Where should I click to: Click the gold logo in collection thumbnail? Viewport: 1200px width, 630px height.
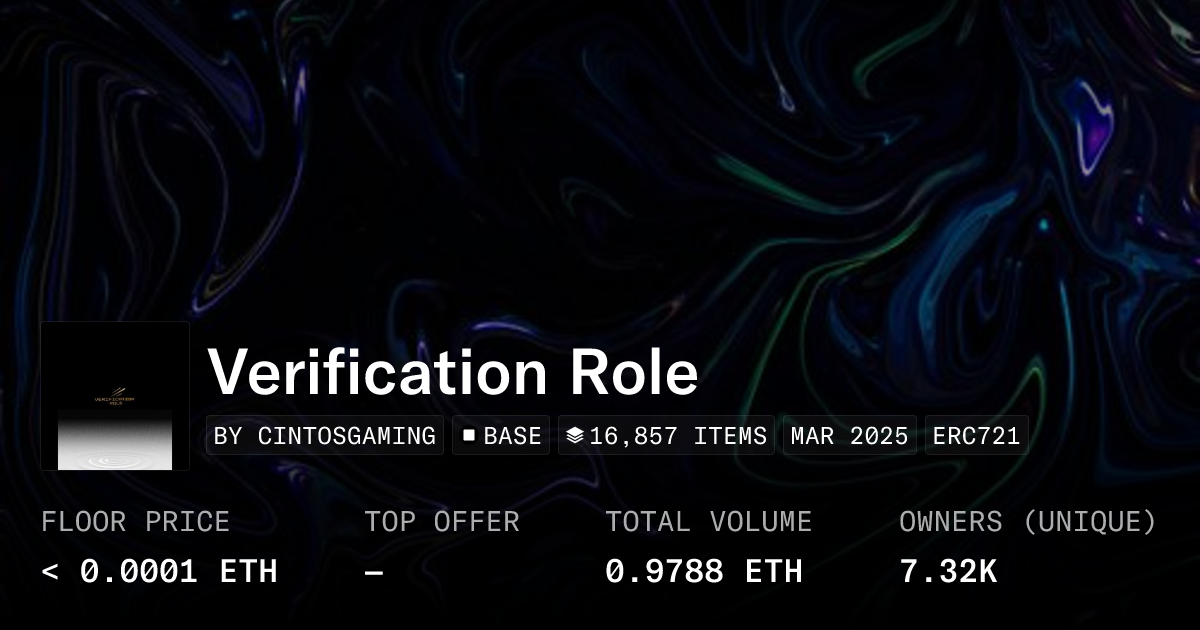point(115,393)
